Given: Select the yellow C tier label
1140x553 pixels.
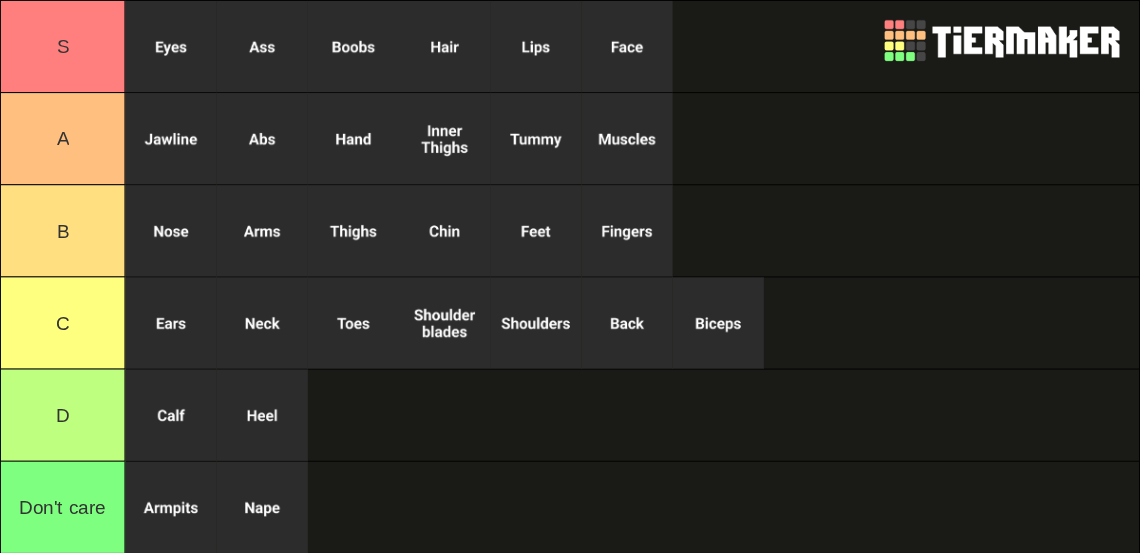Looking at the screenshot, I should coord(63,323).
